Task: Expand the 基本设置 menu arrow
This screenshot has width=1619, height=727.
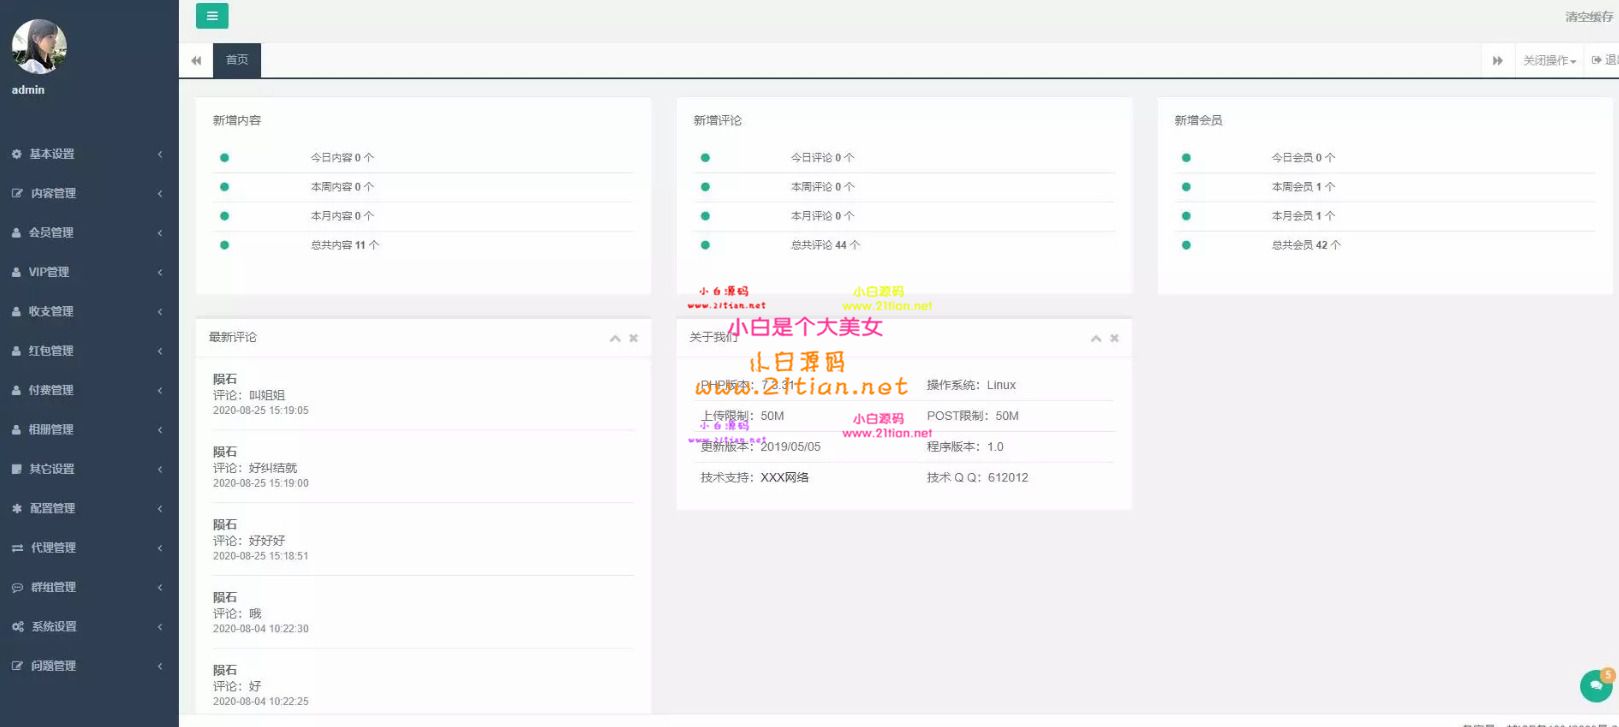Action: click(160, 154)
